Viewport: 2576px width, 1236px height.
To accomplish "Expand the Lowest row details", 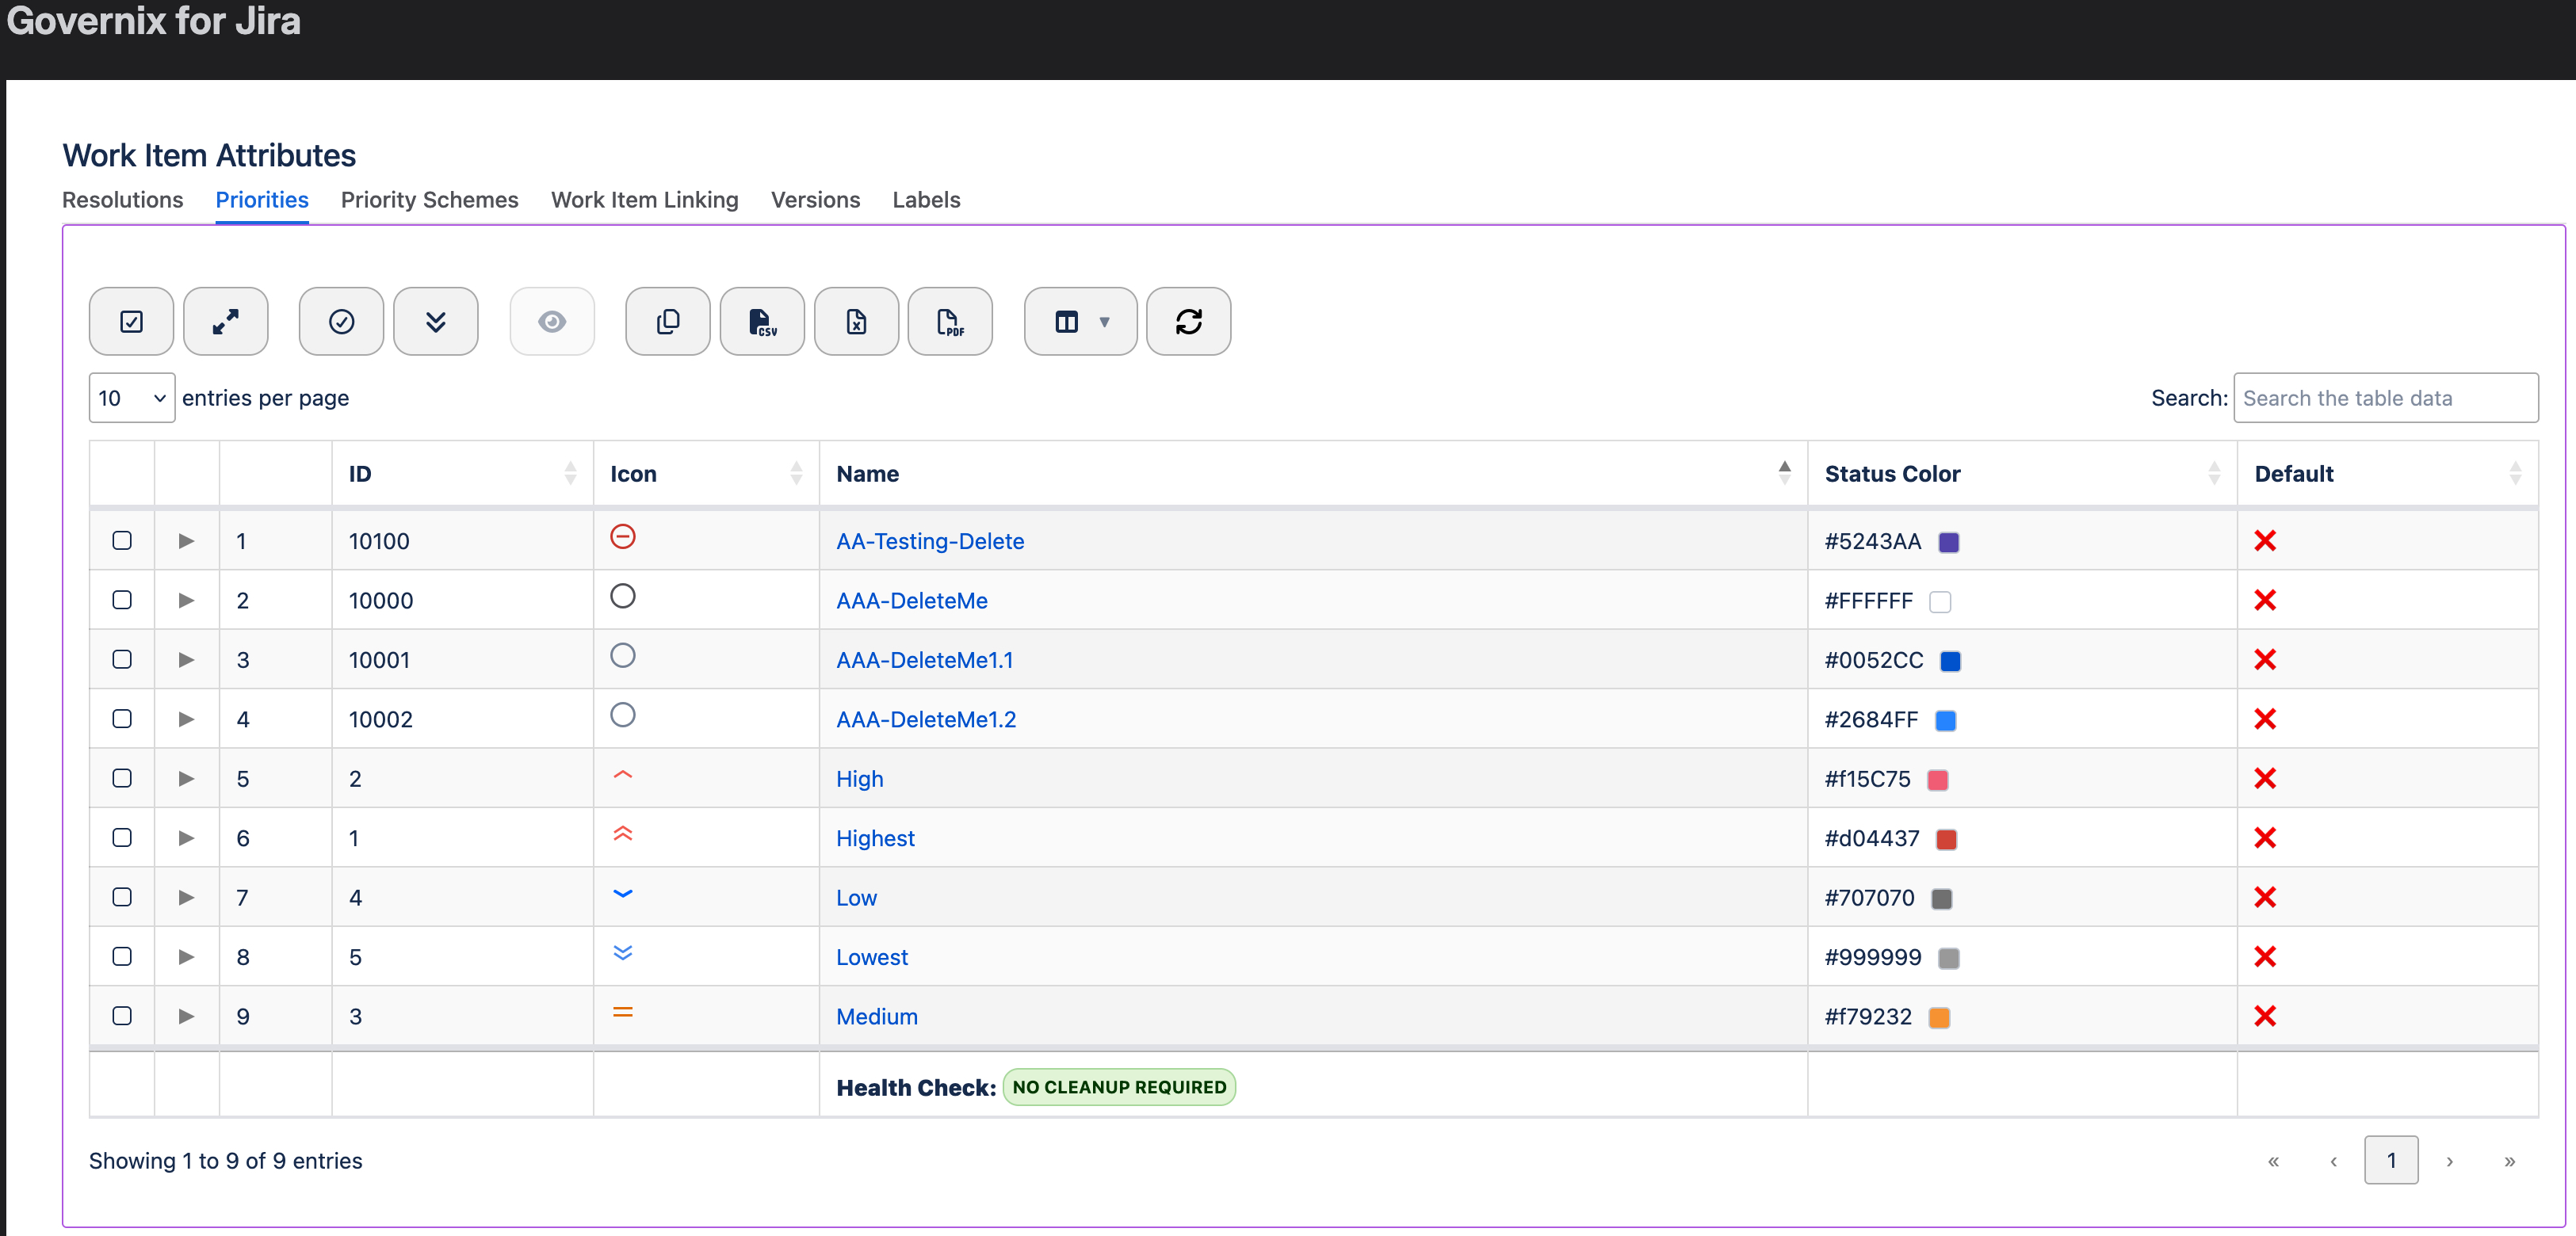I will tap(186, 957).
